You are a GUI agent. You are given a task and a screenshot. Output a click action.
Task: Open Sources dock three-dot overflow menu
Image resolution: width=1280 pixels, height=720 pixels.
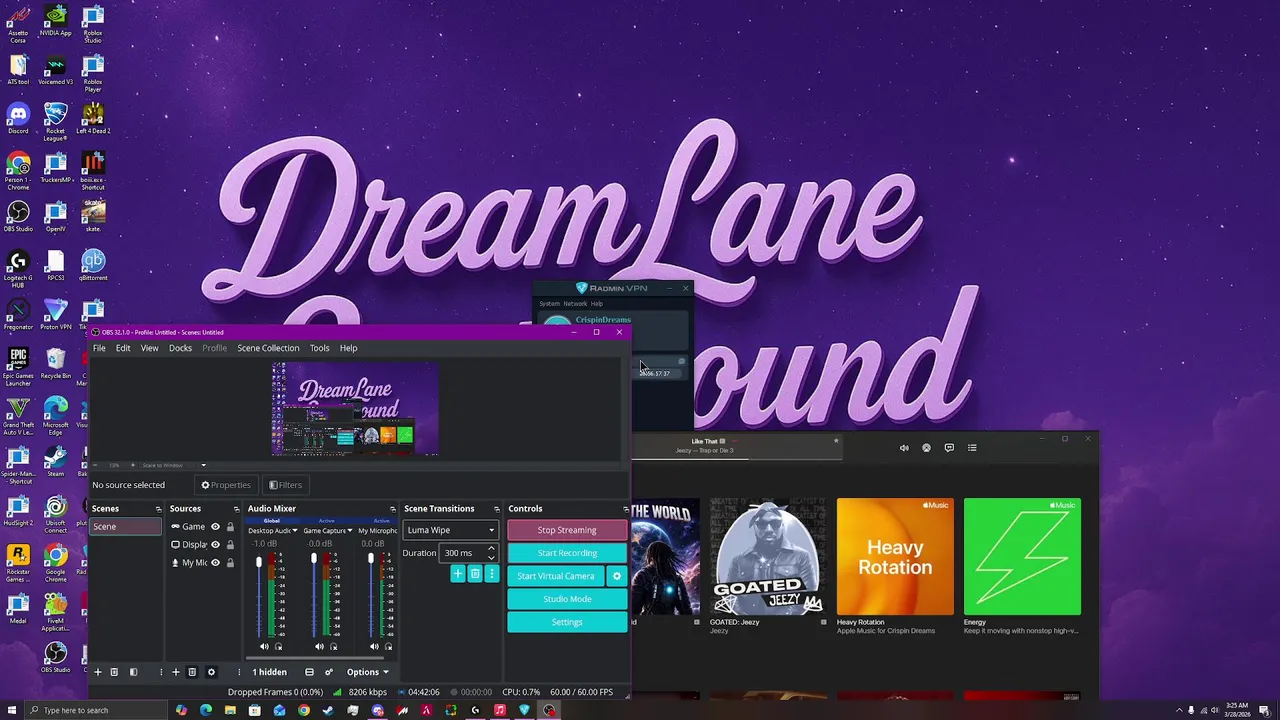point(239,672)
